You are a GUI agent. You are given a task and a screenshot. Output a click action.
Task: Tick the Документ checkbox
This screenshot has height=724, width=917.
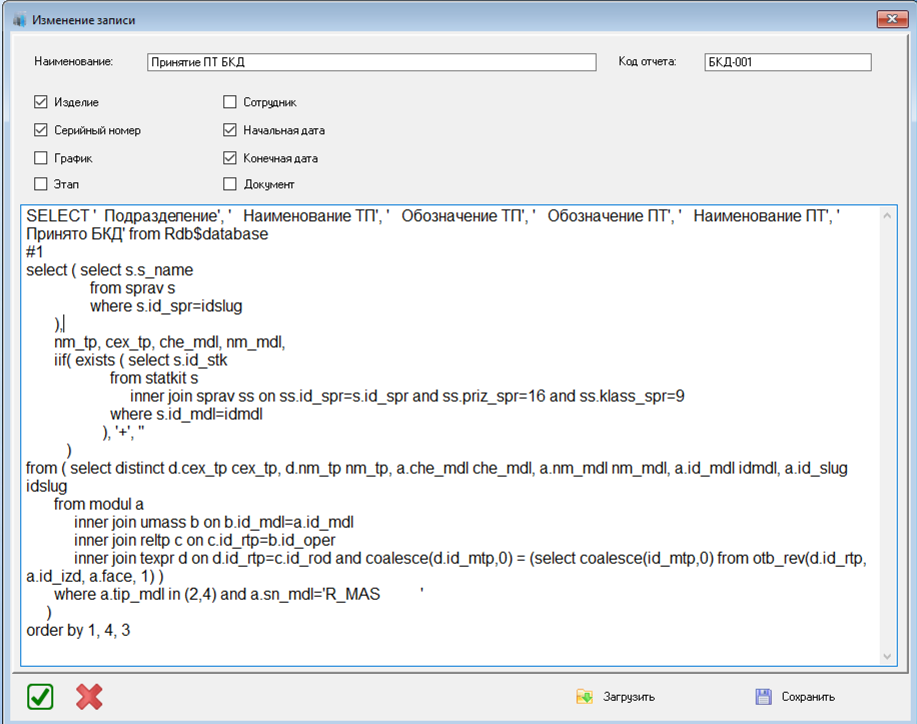coord(230,184)
